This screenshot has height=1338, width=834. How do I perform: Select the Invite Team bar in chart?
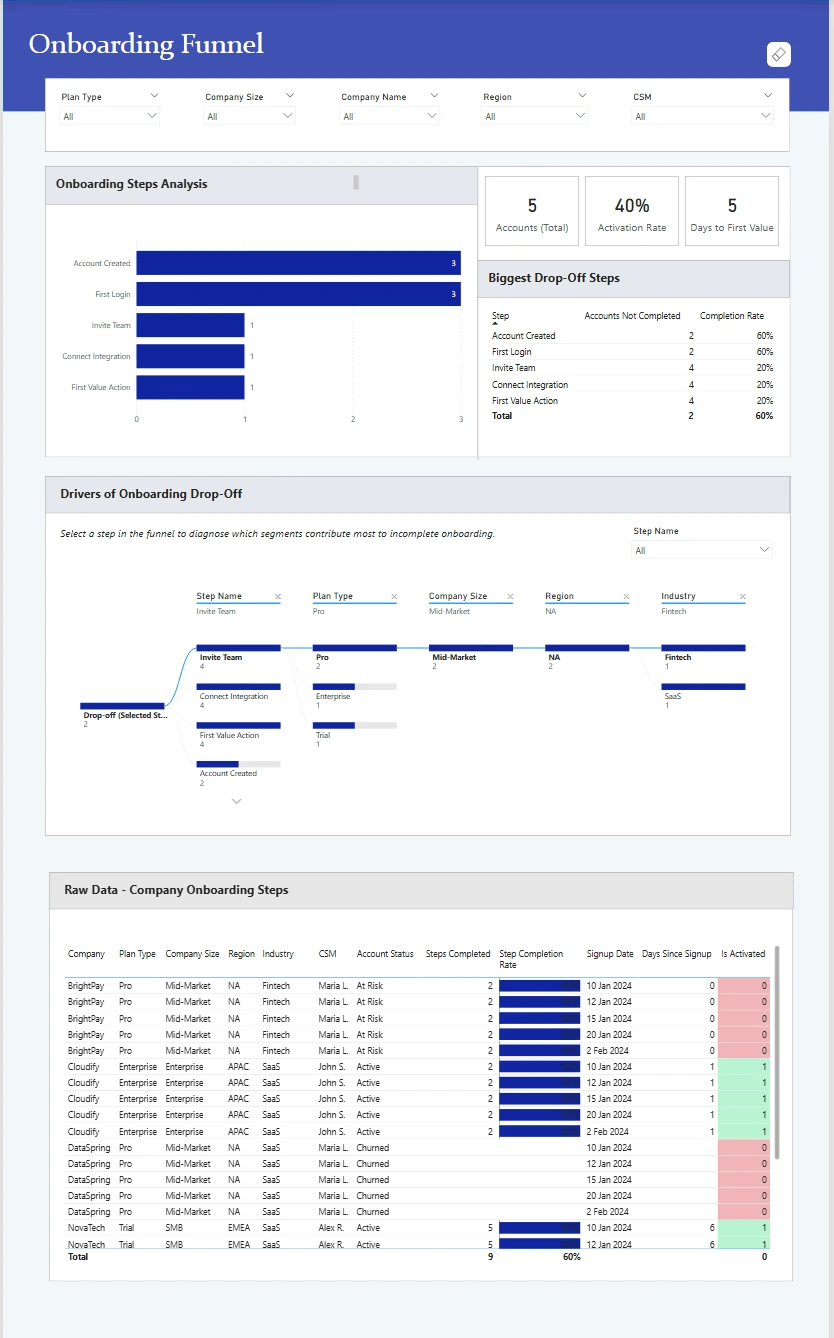pyautogui.click(x=190, y=325)
